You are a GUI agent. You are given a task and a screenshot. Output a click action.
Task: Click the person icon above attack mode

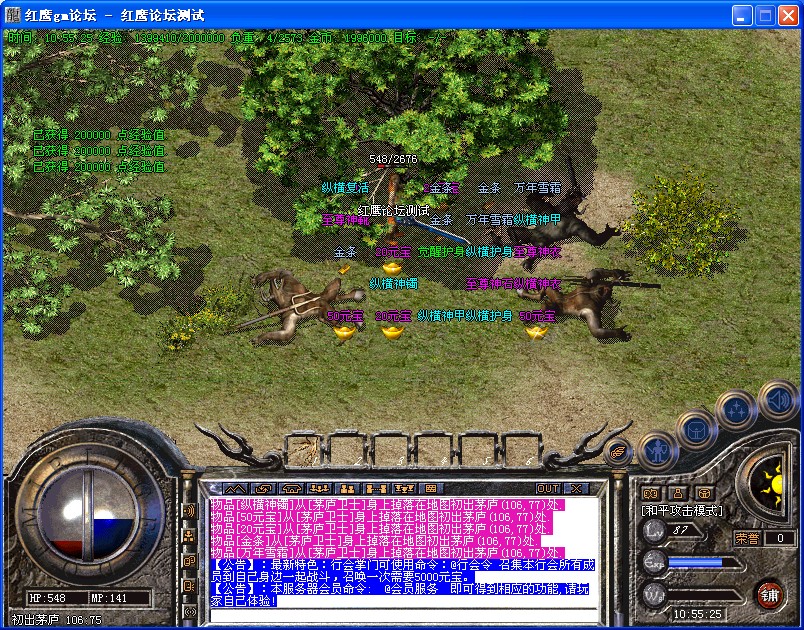click(x=678, y=494)
